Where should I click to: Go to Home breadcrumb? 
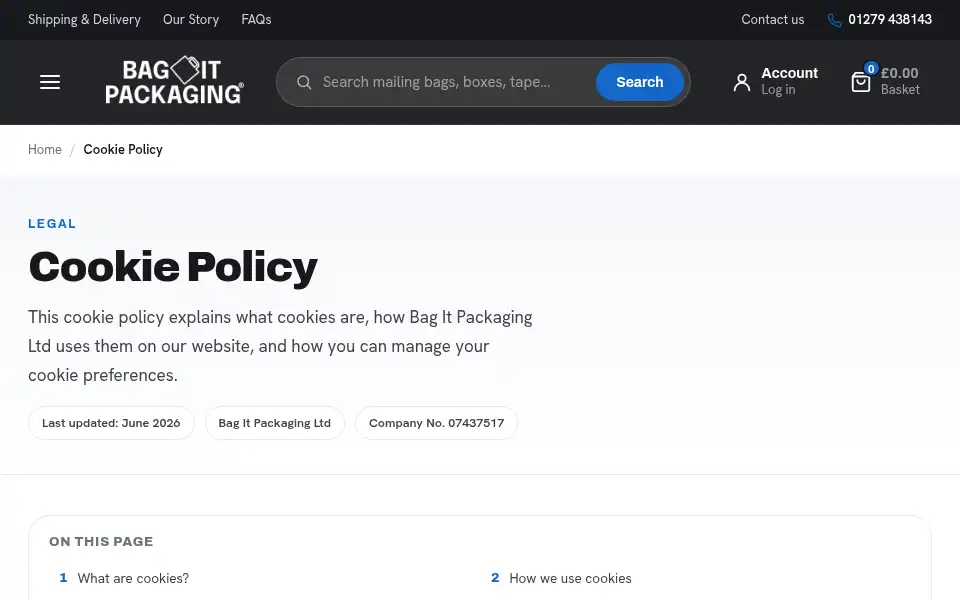[45, 149]
